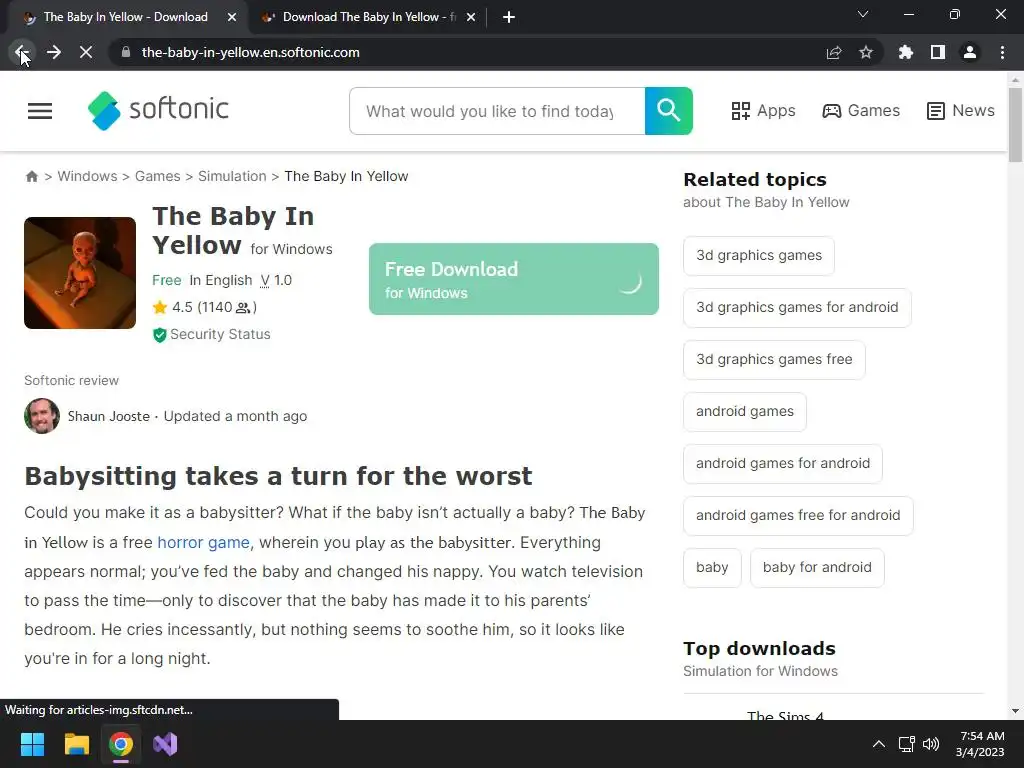Viewport: 1024px width, 768px height.
Task: Click the Softonic logo
Action: pos(158,110)
